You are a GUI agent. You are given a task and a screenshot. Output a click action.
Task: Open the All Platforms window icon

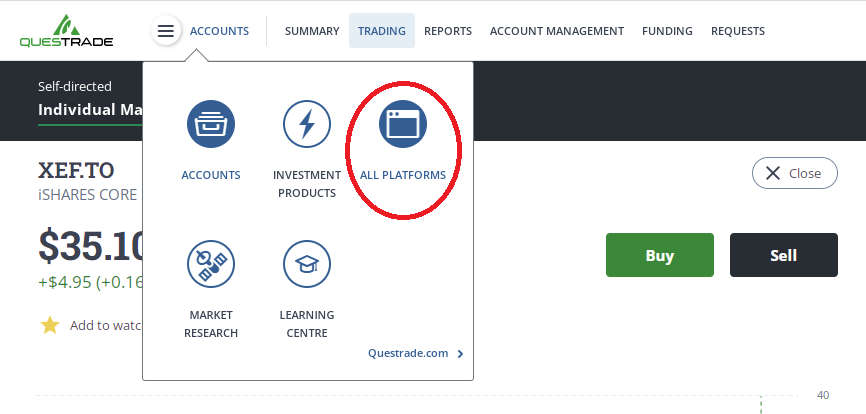click(403, 124)
